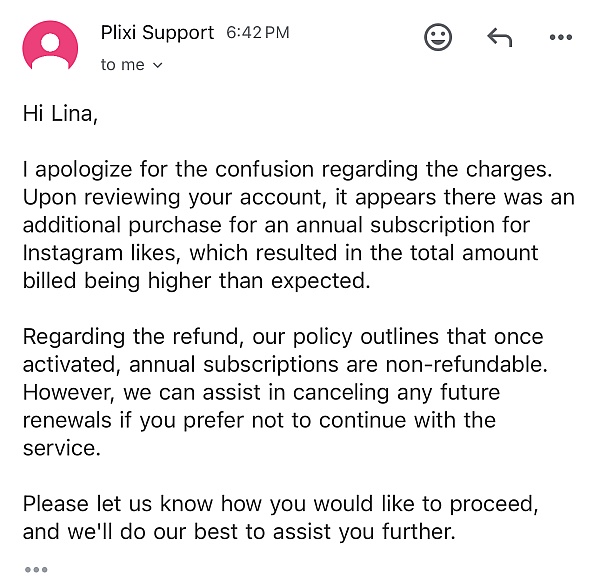
Task: Expand recipient details chevron beside "to me"
Action: click(157, 66)
